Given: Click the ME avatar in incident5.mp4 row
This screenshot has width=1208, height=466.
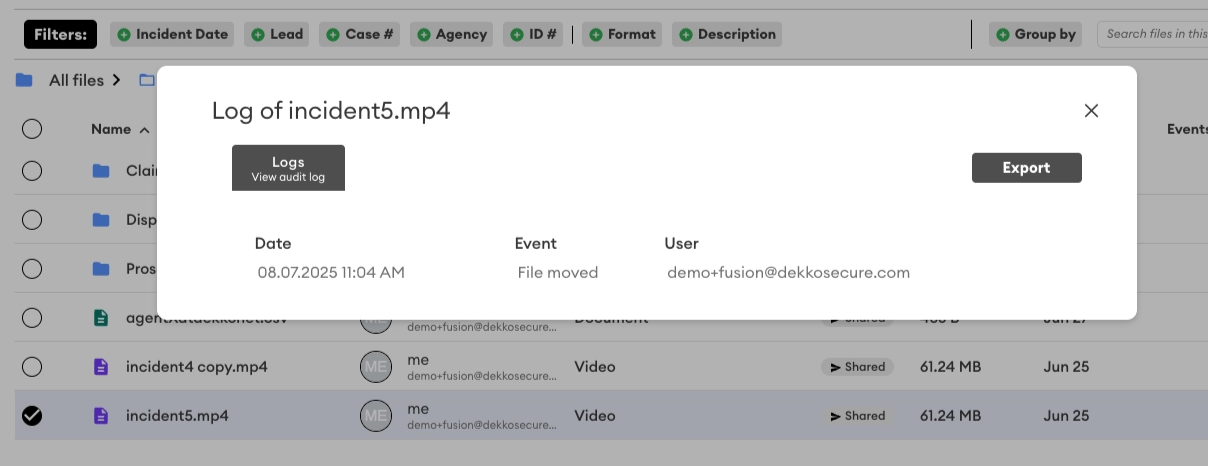Looking at the screenshot, I should point(376,416).
